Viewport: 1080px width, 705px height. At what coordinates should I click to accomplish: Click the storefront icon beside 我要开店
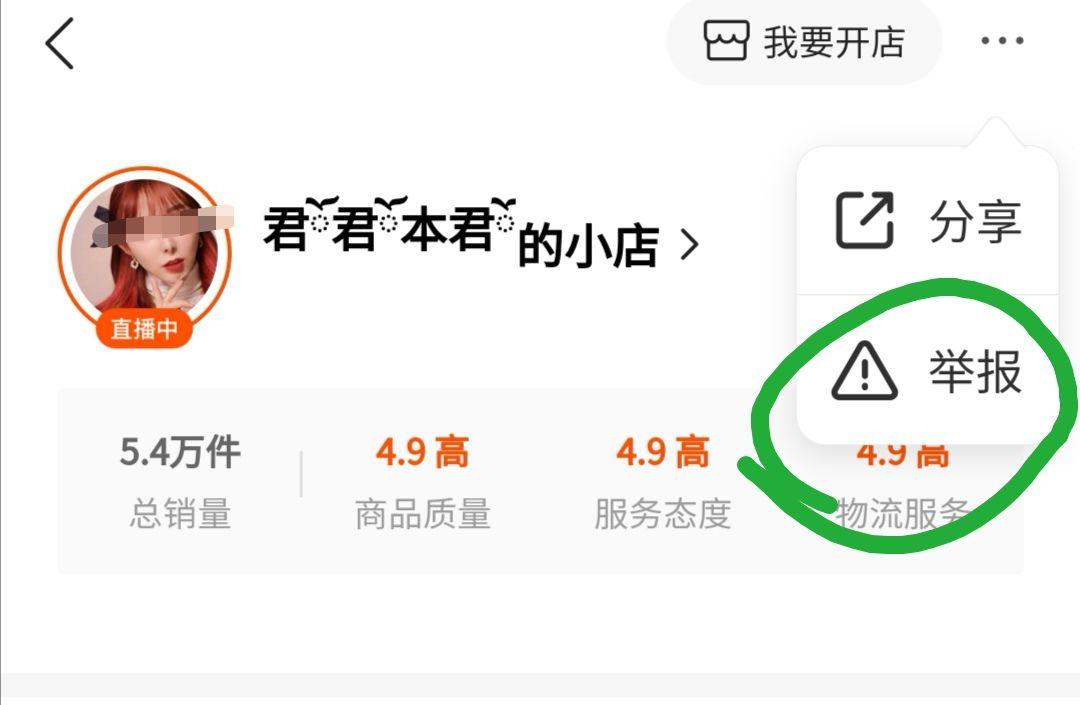coord(726,40)
